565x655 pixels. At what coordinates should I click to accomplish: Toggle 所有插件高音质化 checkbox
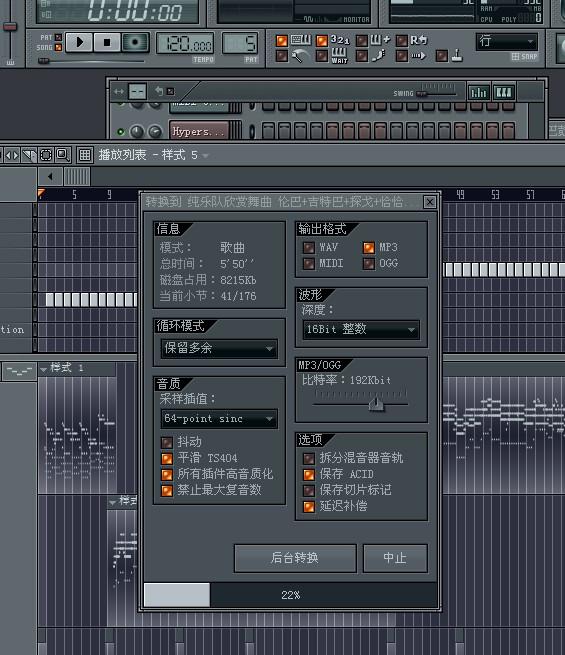[x=167, y=474]
